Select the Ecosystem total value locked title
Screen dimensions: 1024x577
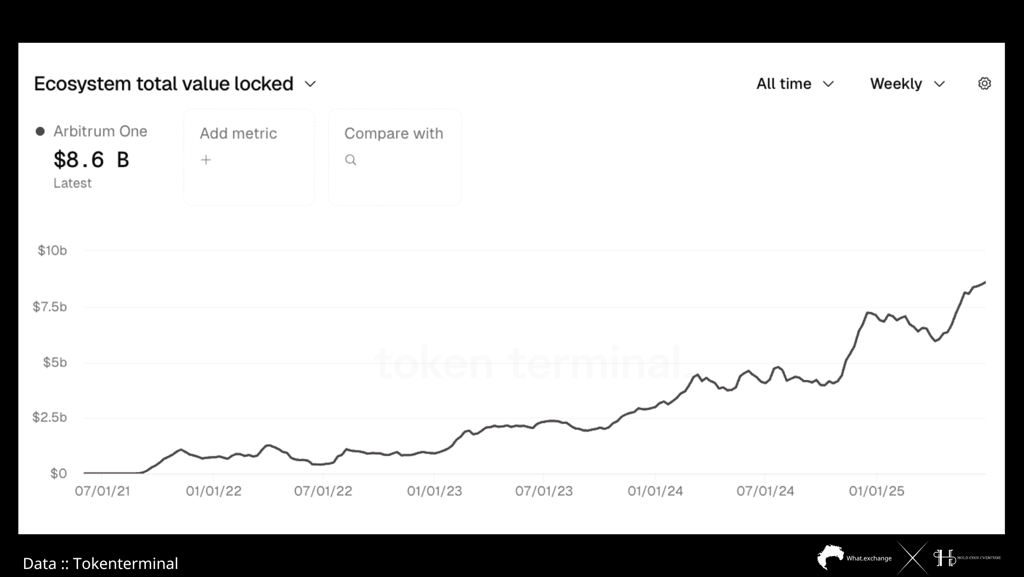coord(163,84)
